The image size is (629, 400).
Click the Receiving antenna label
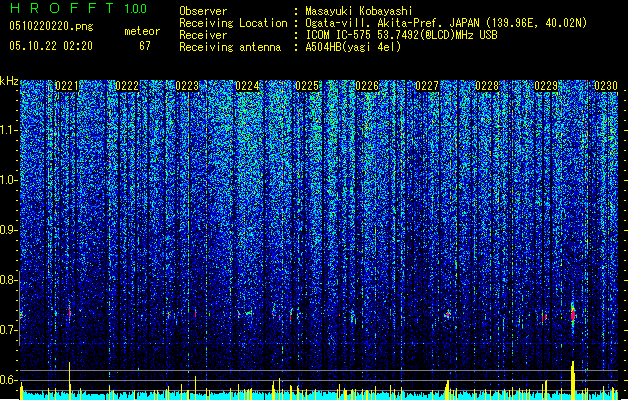click(x=230, y=47)
